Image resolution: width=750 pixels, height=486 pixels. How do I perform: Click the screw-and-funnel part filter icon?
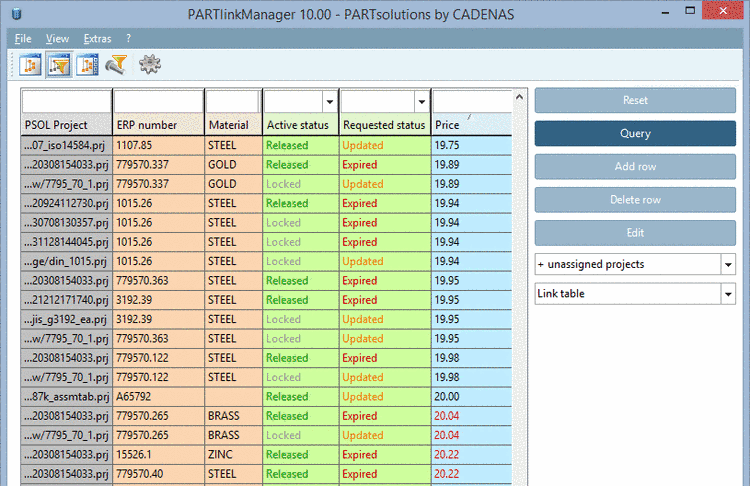[x=116, y=65]
